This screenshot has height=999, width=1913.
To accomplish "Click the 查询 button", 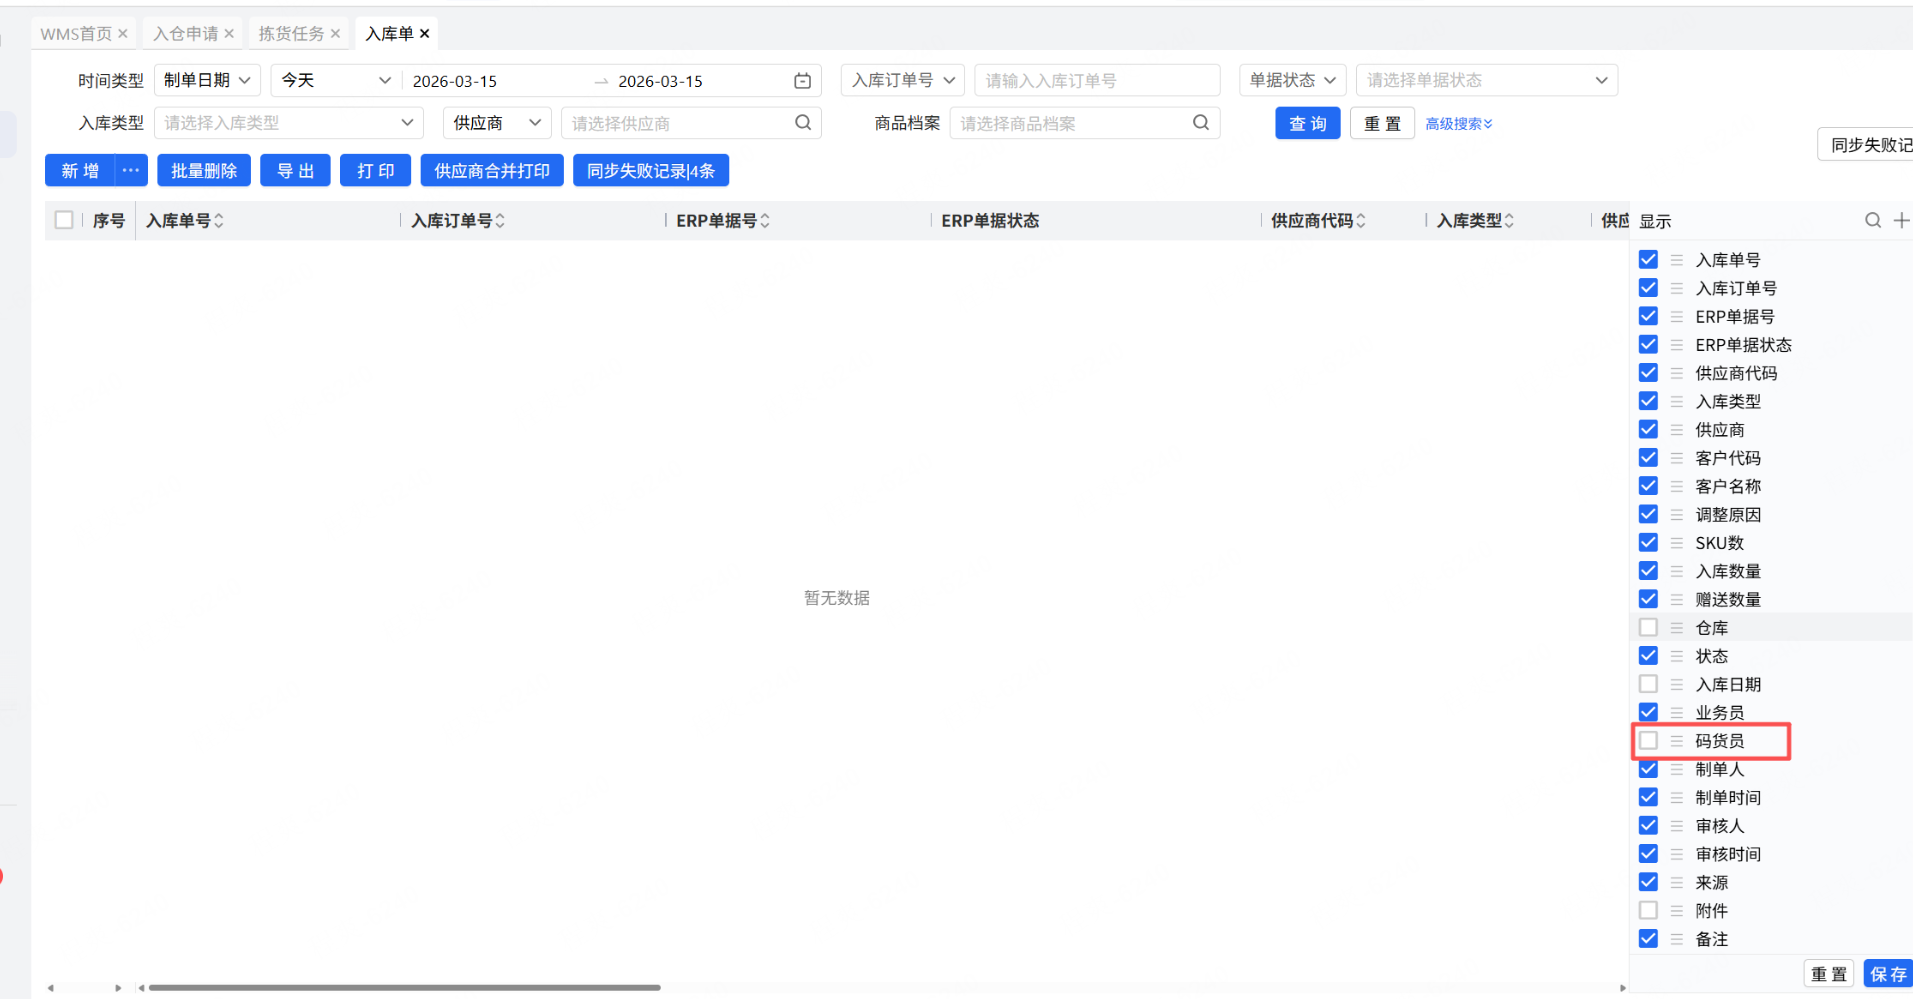I will click(1308, 124).
